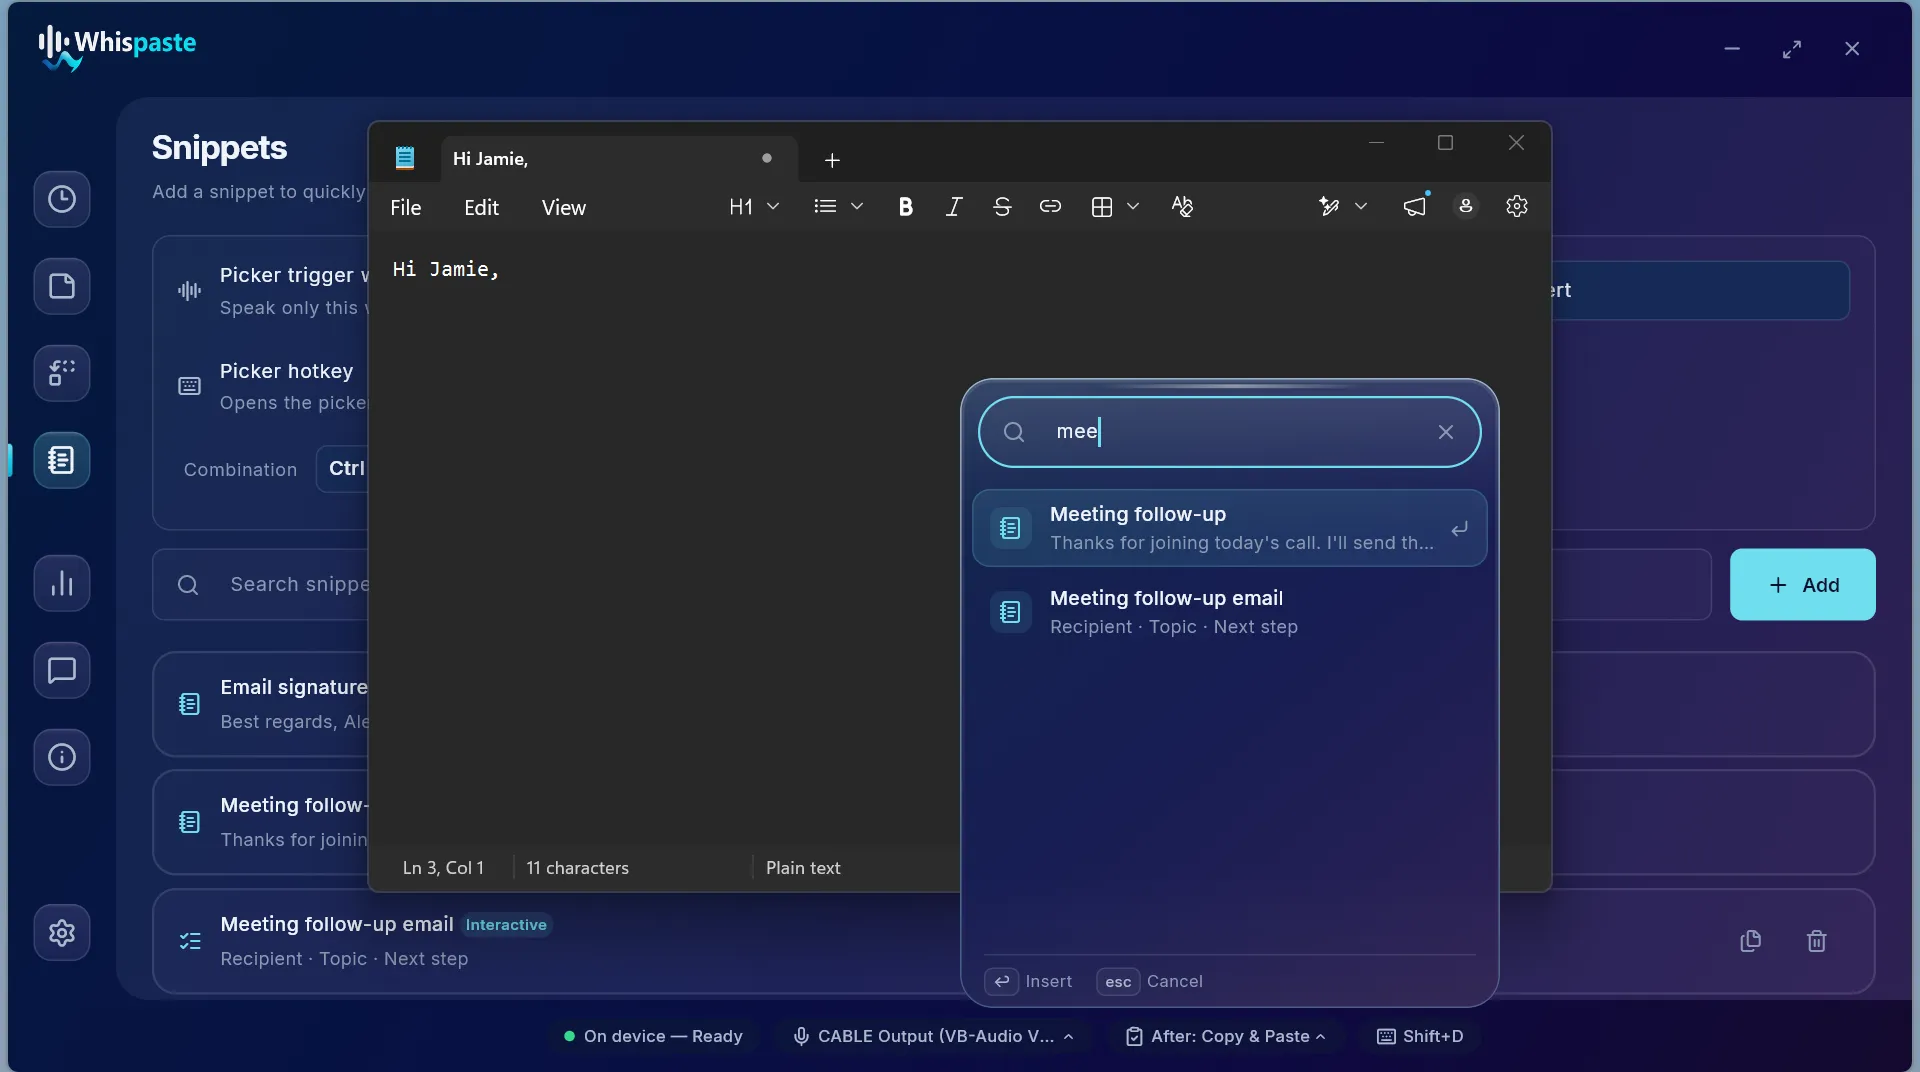Add a new Notepad tab

[832, 160]
